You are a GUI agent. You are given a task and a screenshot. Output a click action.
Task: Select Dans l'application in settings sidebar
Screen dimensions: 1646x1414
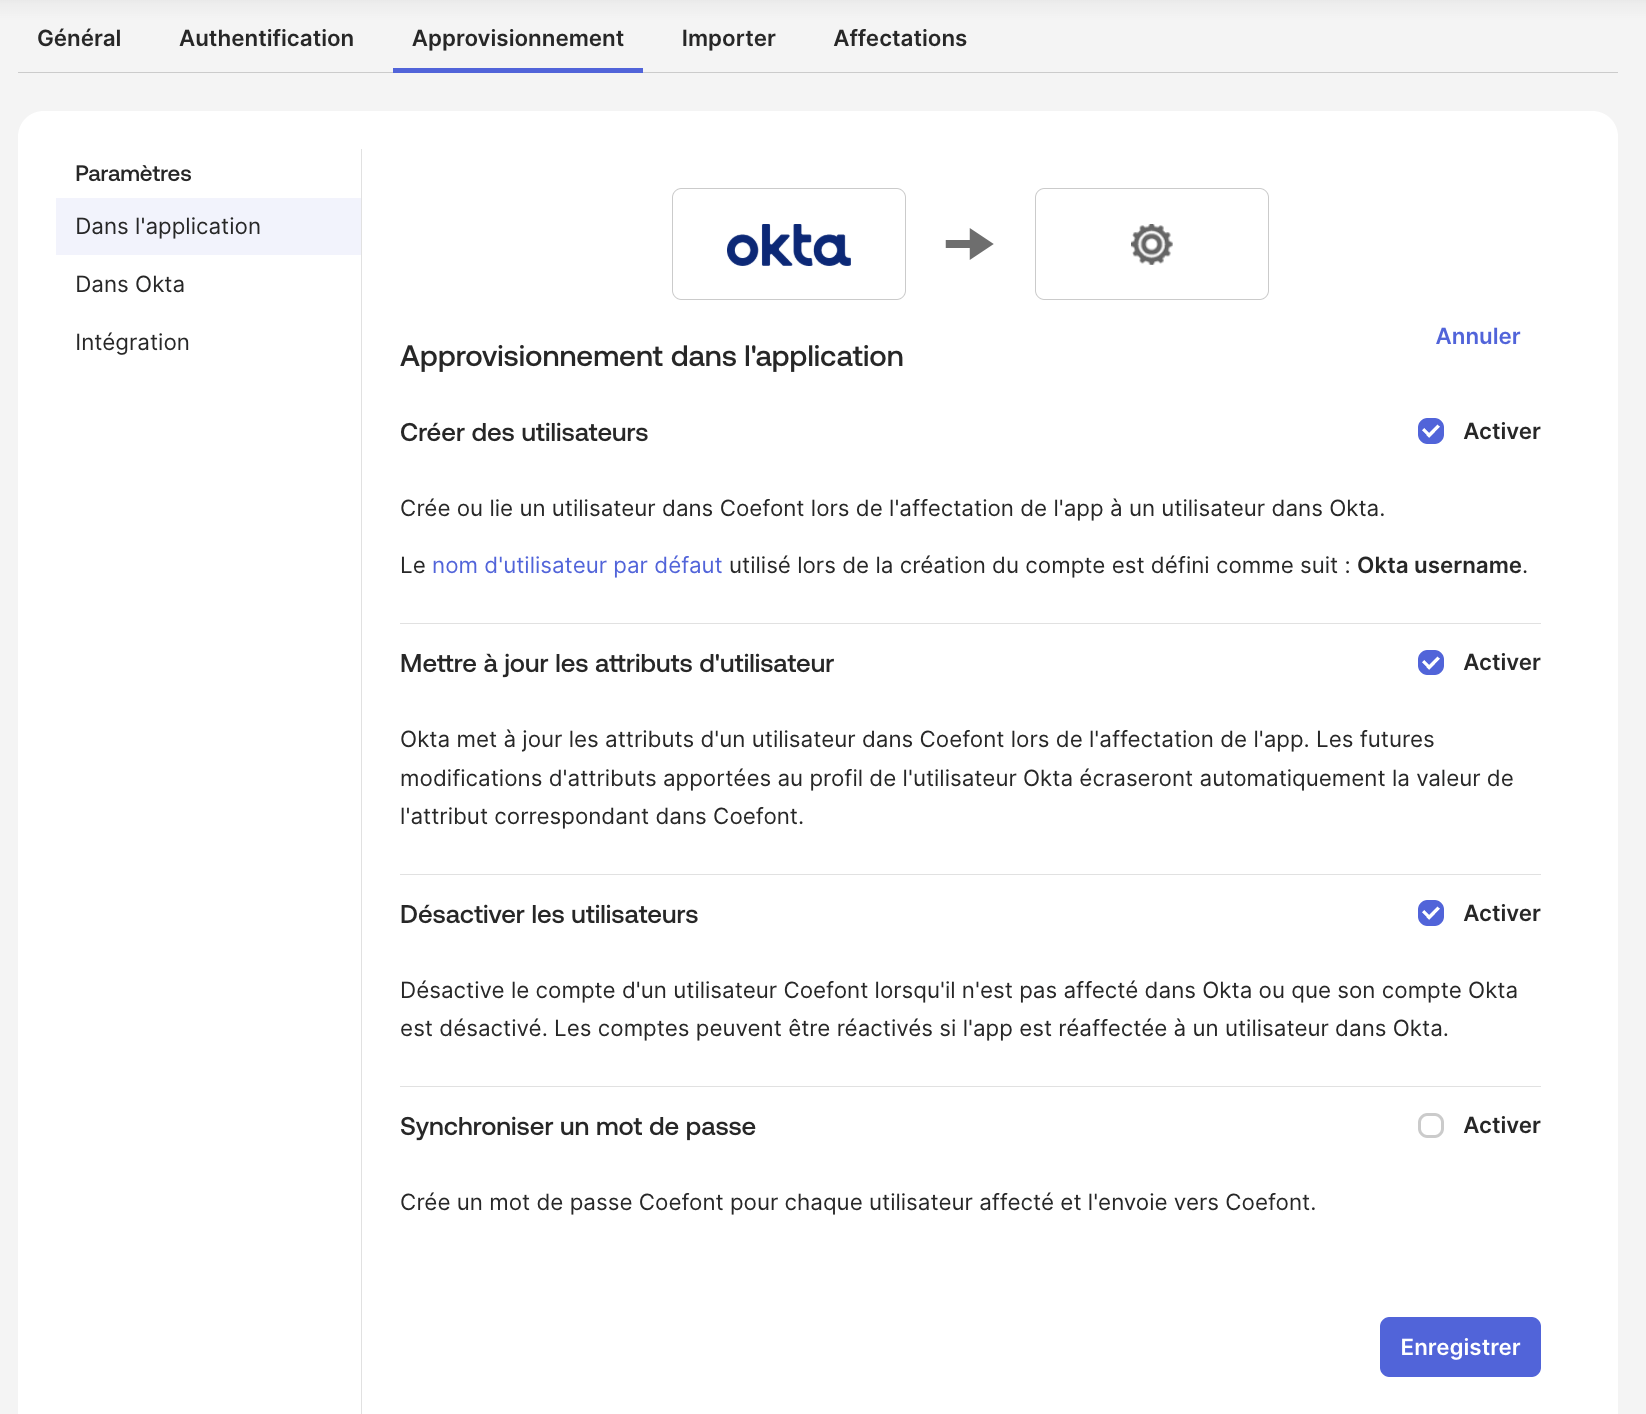pyautogui.click(x=208, y=226)
